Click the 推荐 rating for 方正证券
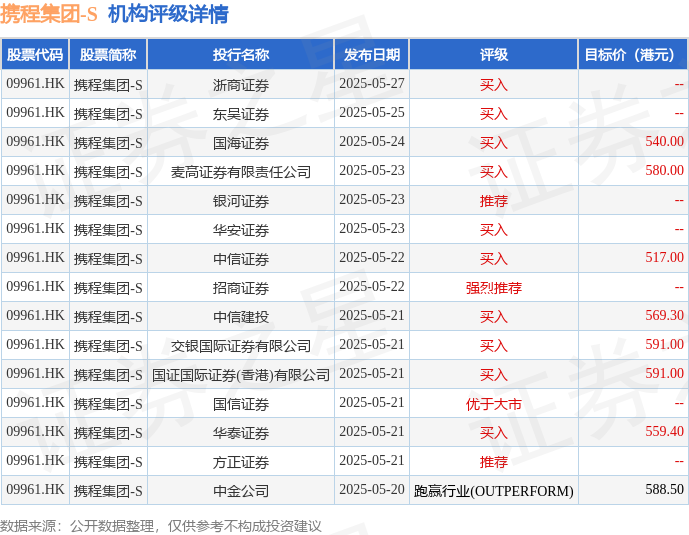689x535 pixels. 494,462
